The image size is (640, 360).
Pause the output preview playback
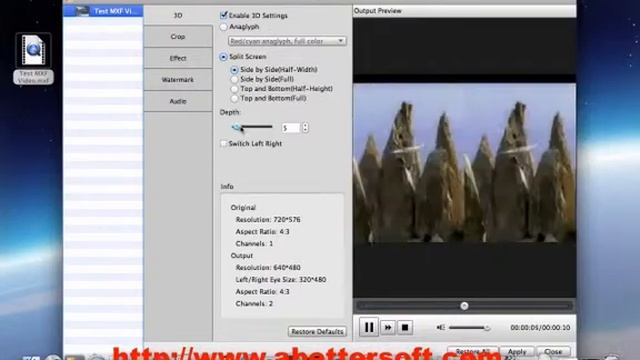(369, 327)
